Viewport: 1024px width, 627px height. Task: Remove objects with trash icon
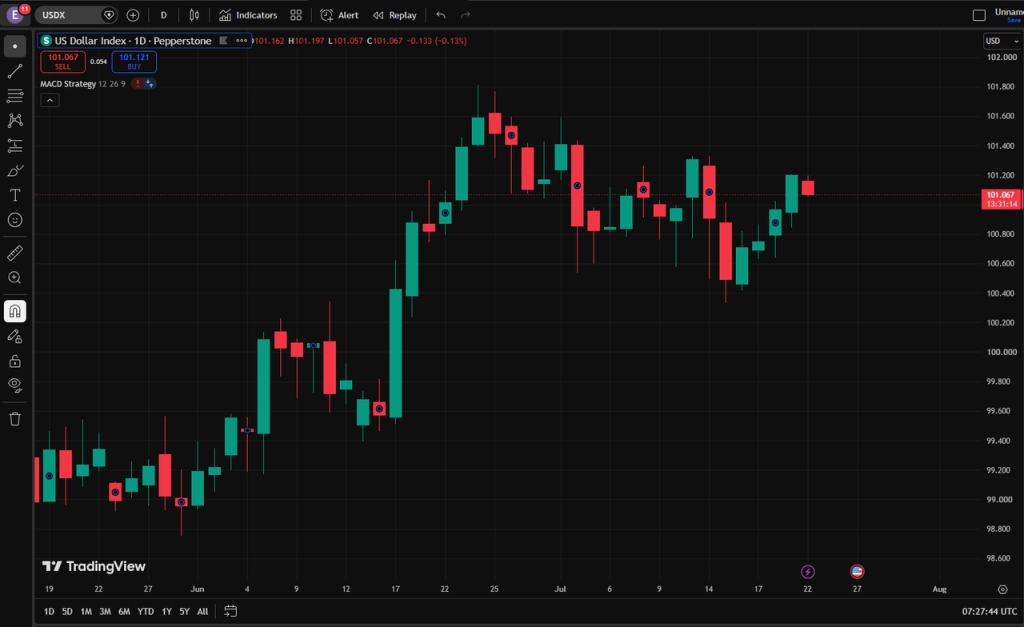point(15,419)
